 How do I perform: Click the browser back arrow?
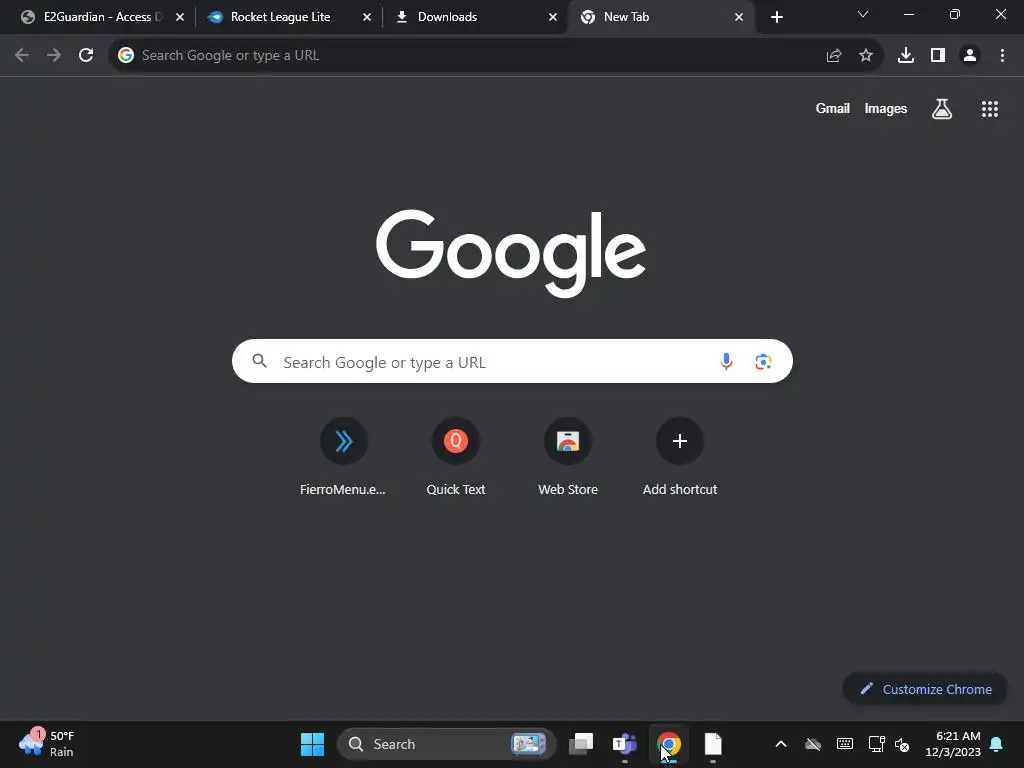point(22,56)
